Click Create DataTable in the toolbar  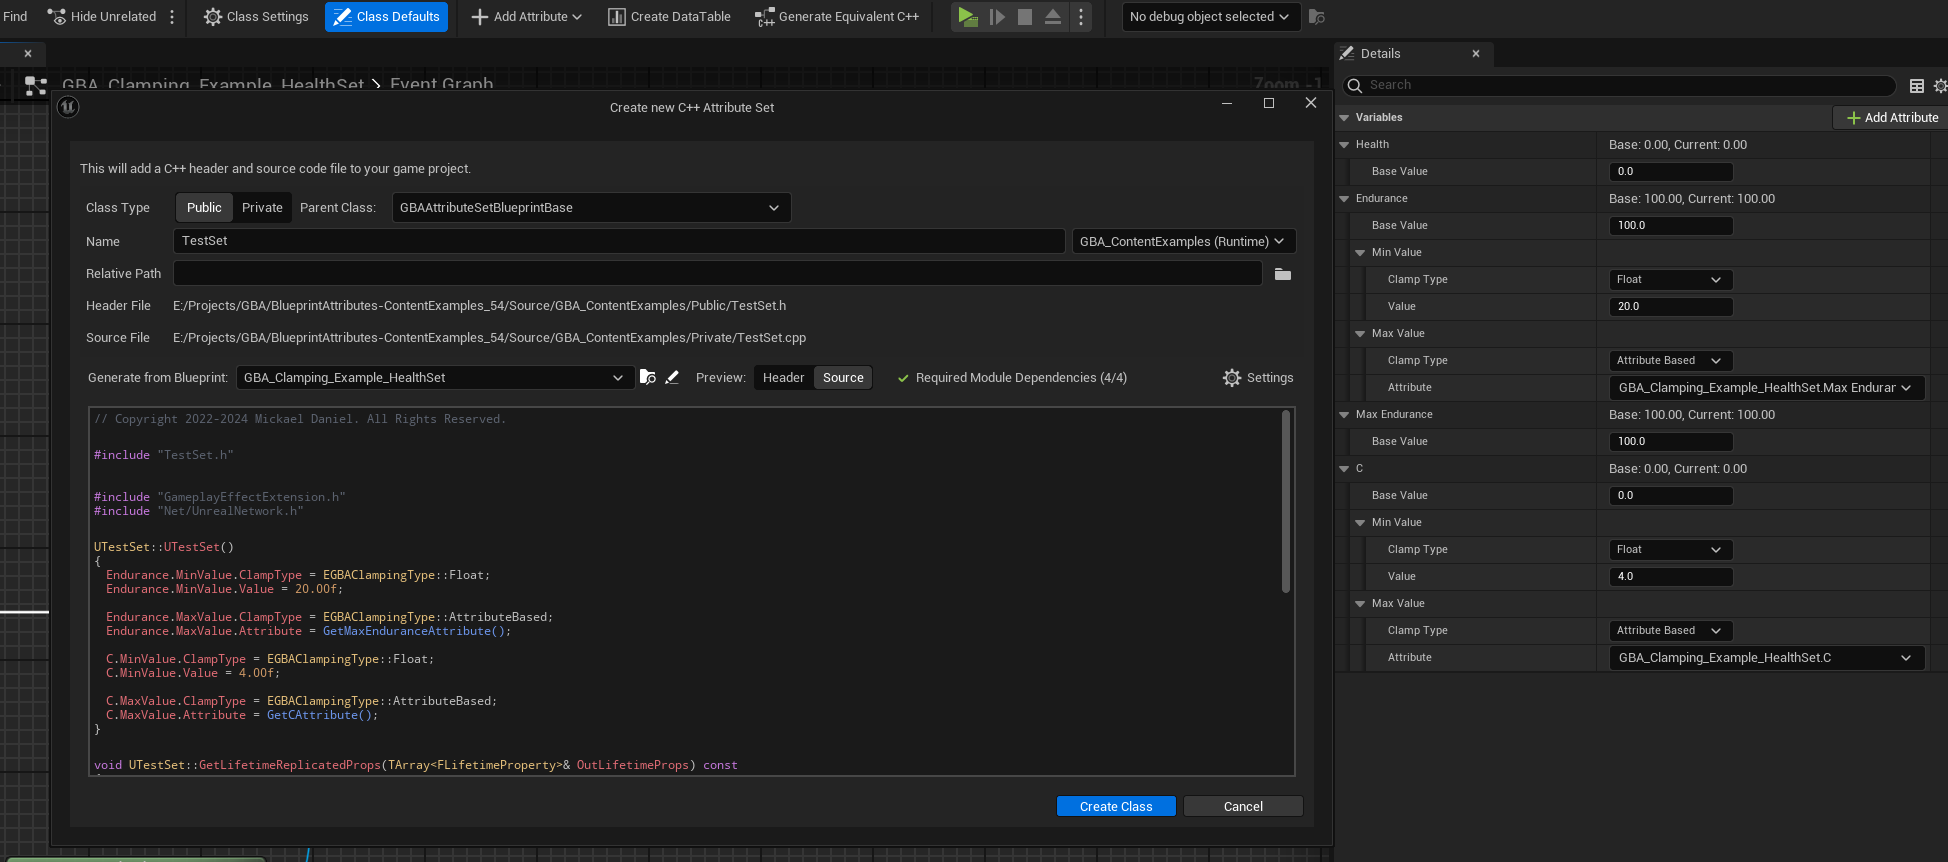coord(669,16)
